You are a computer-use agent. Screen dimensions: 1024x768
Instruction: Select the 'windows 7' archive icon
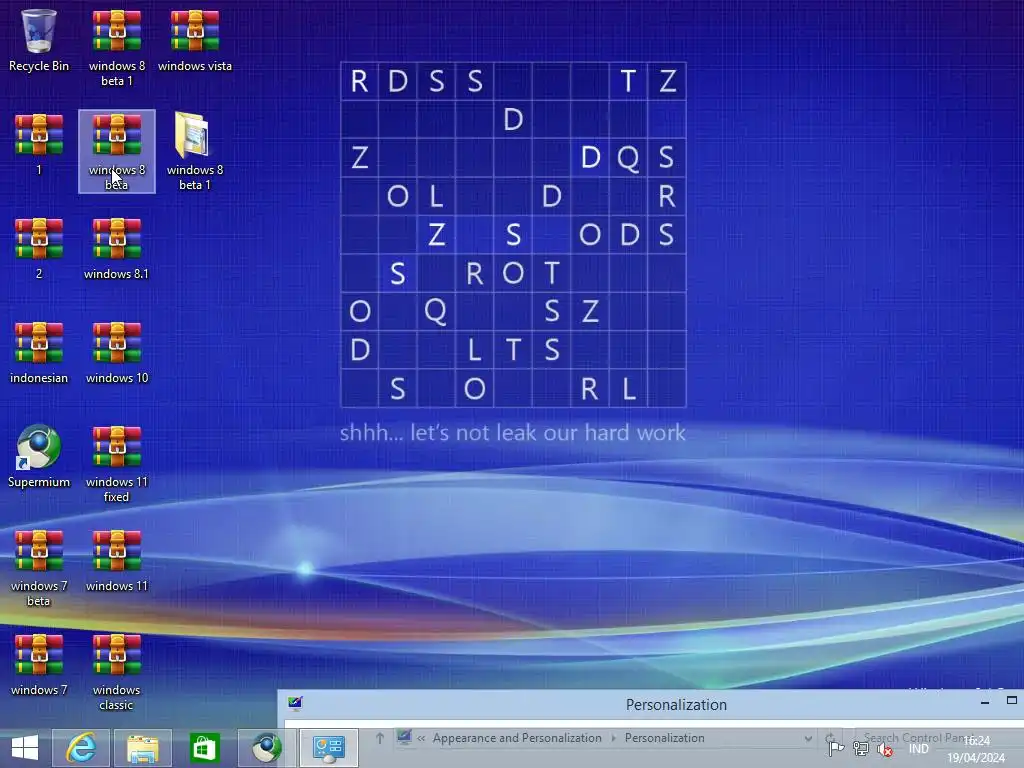39,664
